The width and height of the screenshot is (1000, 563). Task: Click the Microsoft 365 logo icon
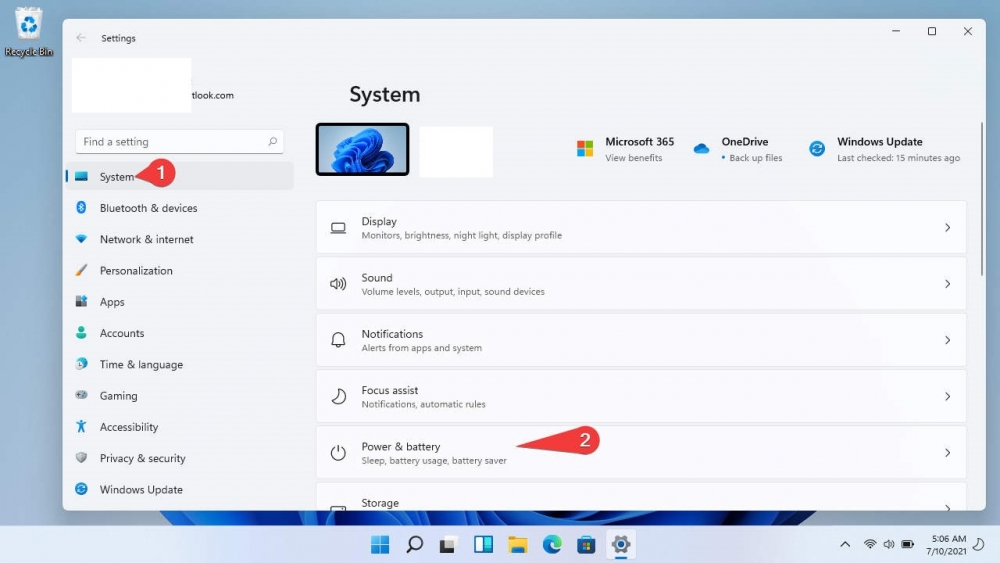[585, 149]
